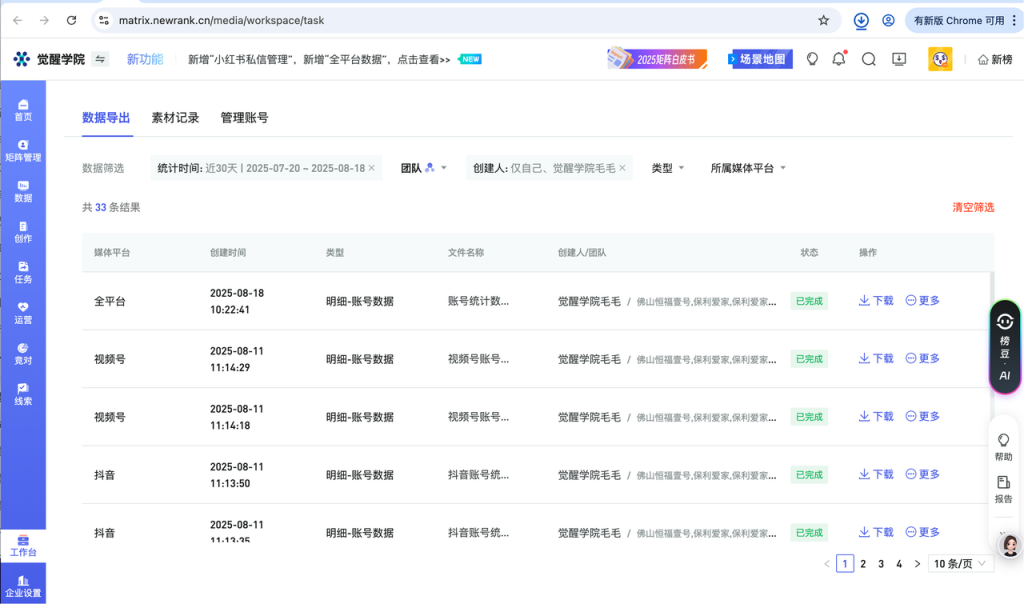Go to page 2 of results

(x=863, y=564)
